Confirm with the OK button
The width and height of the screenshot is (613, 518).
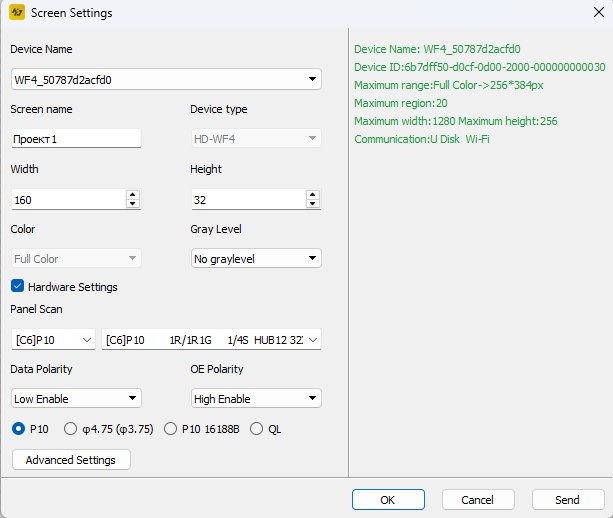(388, 500)
